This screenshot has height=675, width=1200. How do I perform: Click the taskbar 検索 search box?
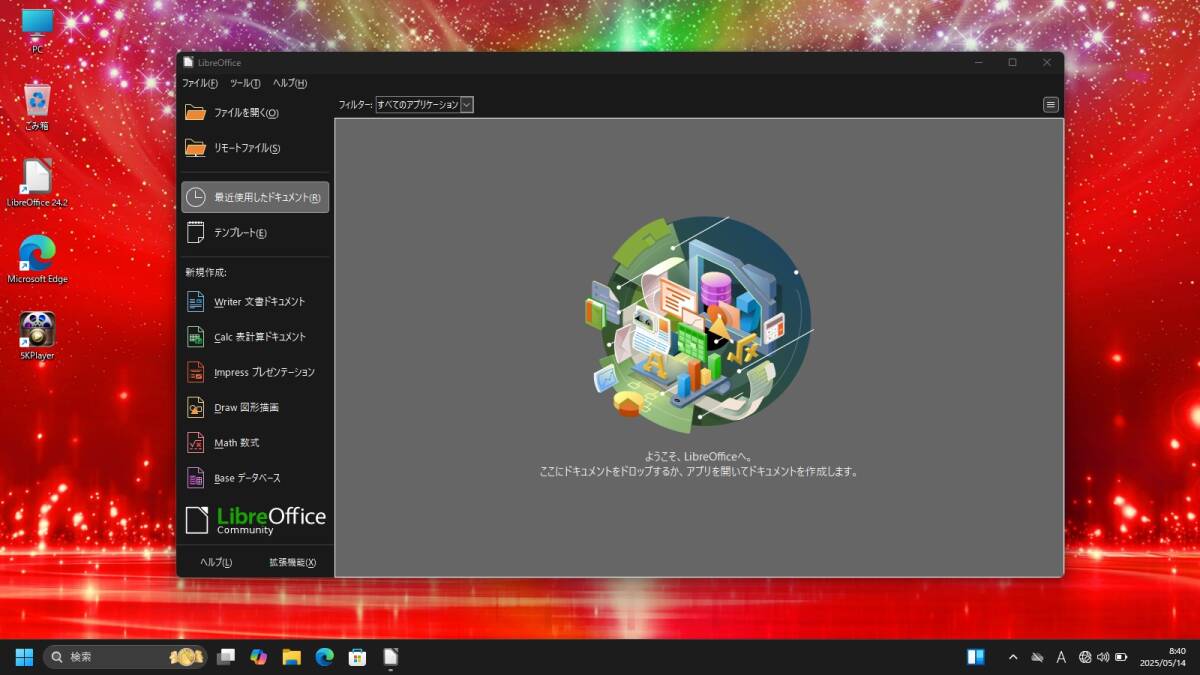(x=125, y=657)
